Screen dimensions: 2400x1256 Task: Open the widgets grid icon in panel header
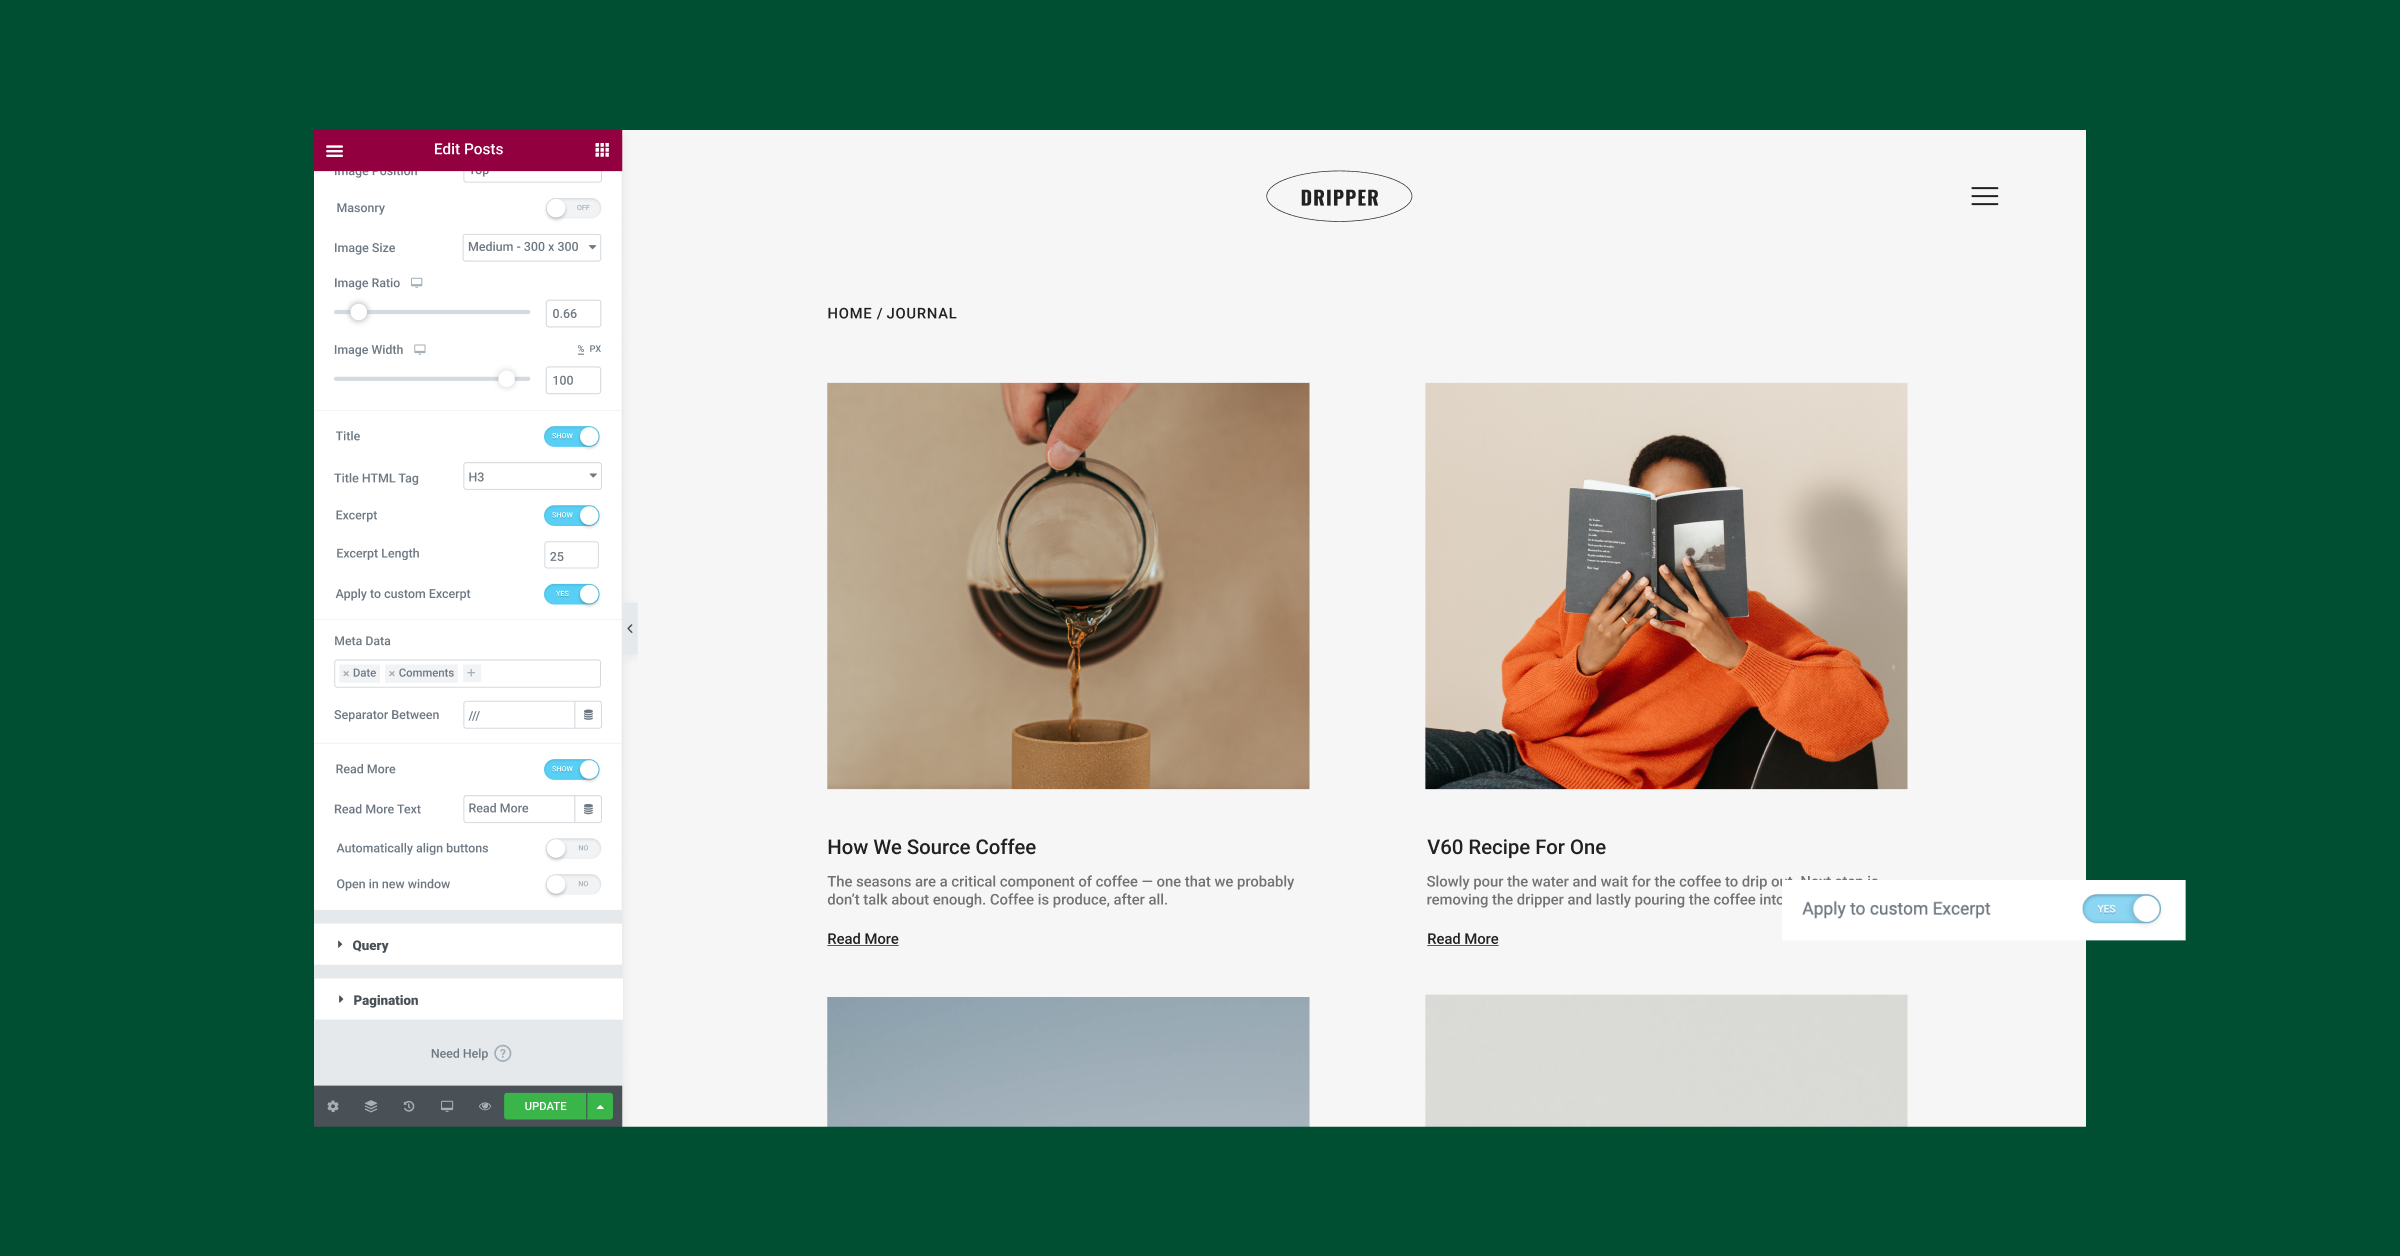[602, 150]
